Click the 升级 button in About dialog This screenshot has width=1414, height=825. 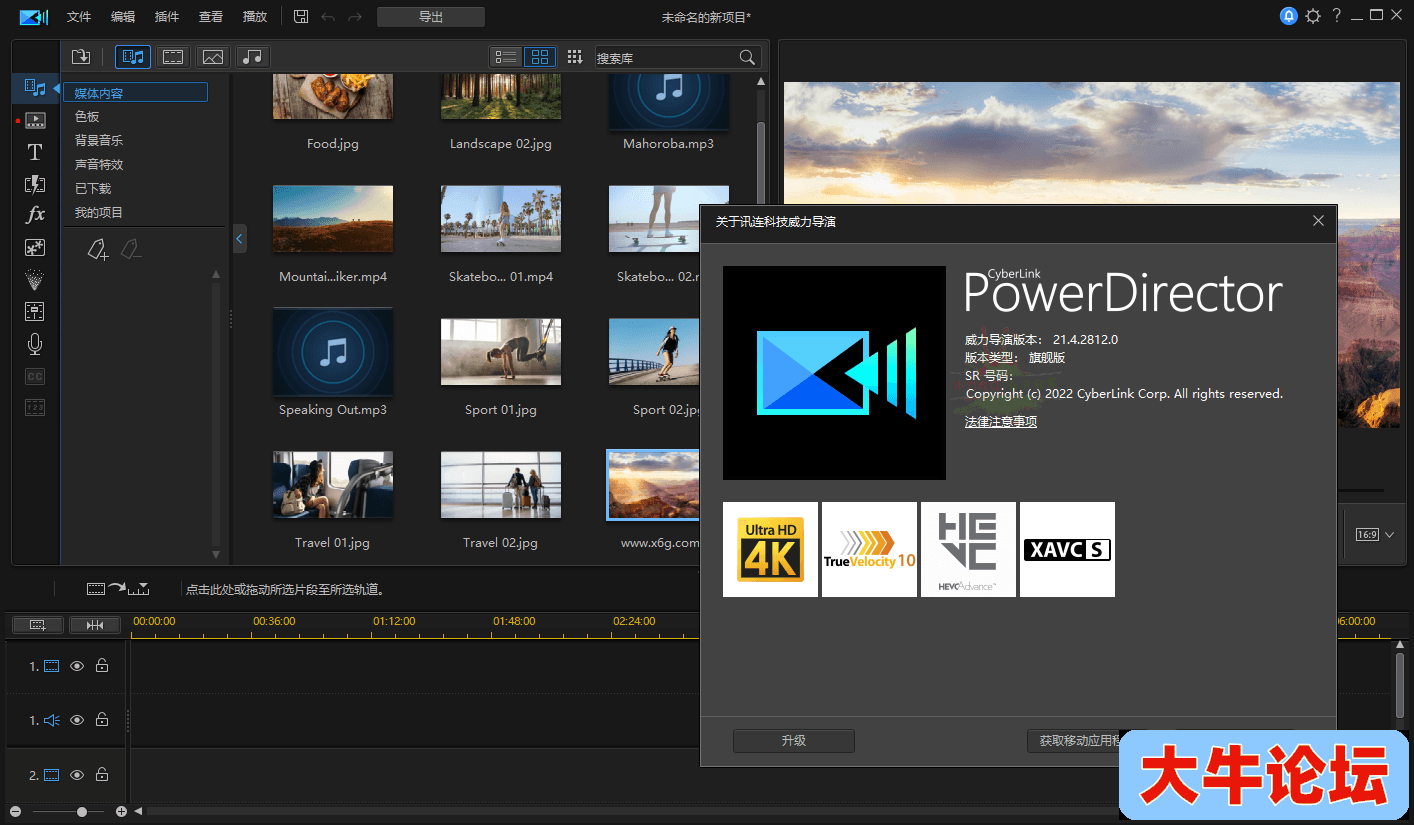click(794, 741)
